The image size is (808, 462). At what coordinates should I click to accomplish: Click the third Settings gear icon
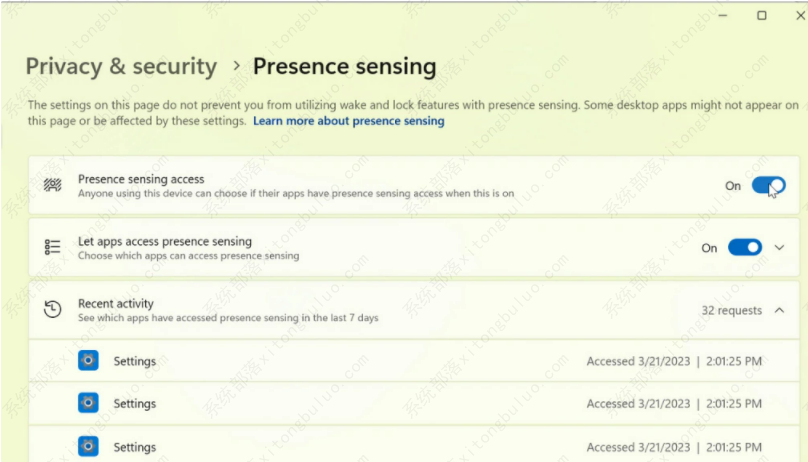coord(88,446)
